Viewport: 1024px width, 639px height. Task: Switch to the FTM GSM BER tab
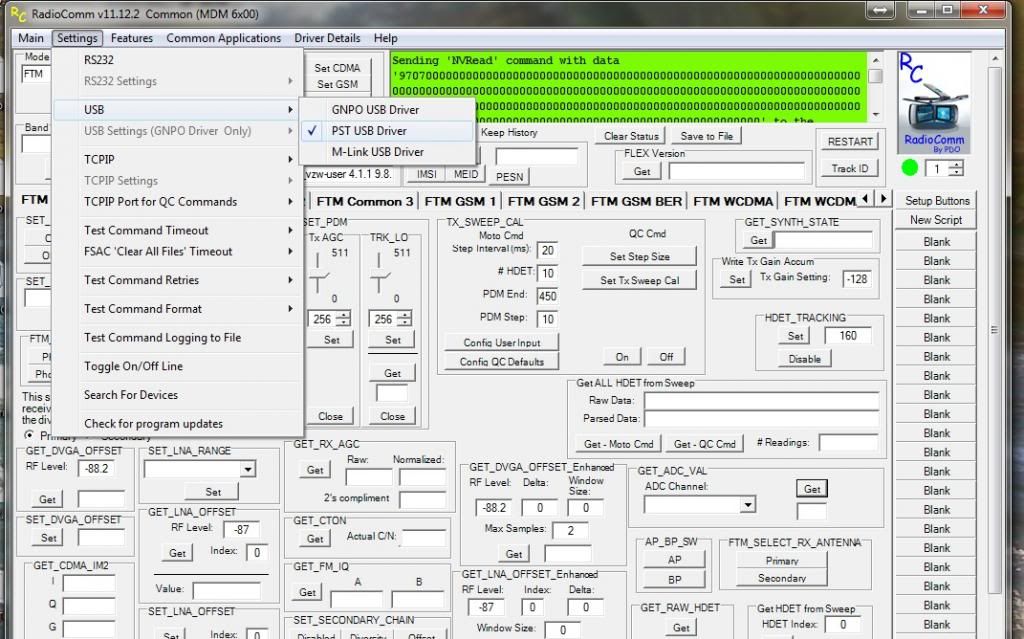(636, 201)
